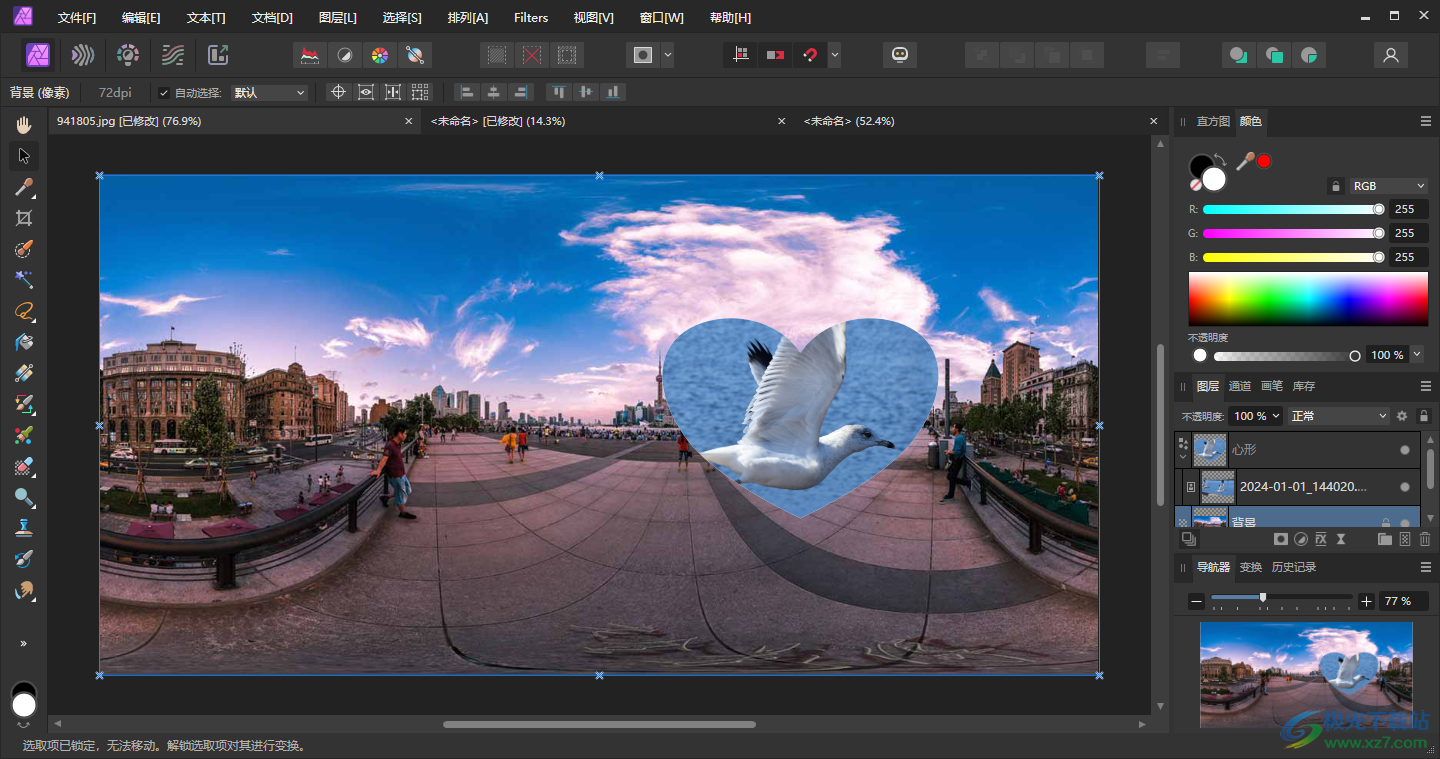
Task: Open the 正常 blend mode dropdown
Action: pyautogui.click(x=1338, y=416)
